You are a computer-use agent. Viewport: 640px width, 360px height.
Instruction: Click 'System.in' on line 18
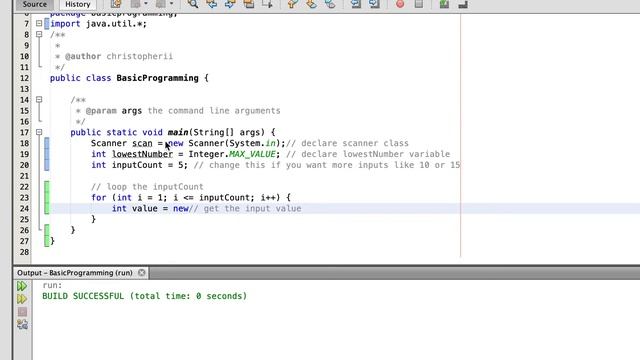(252, 143)
